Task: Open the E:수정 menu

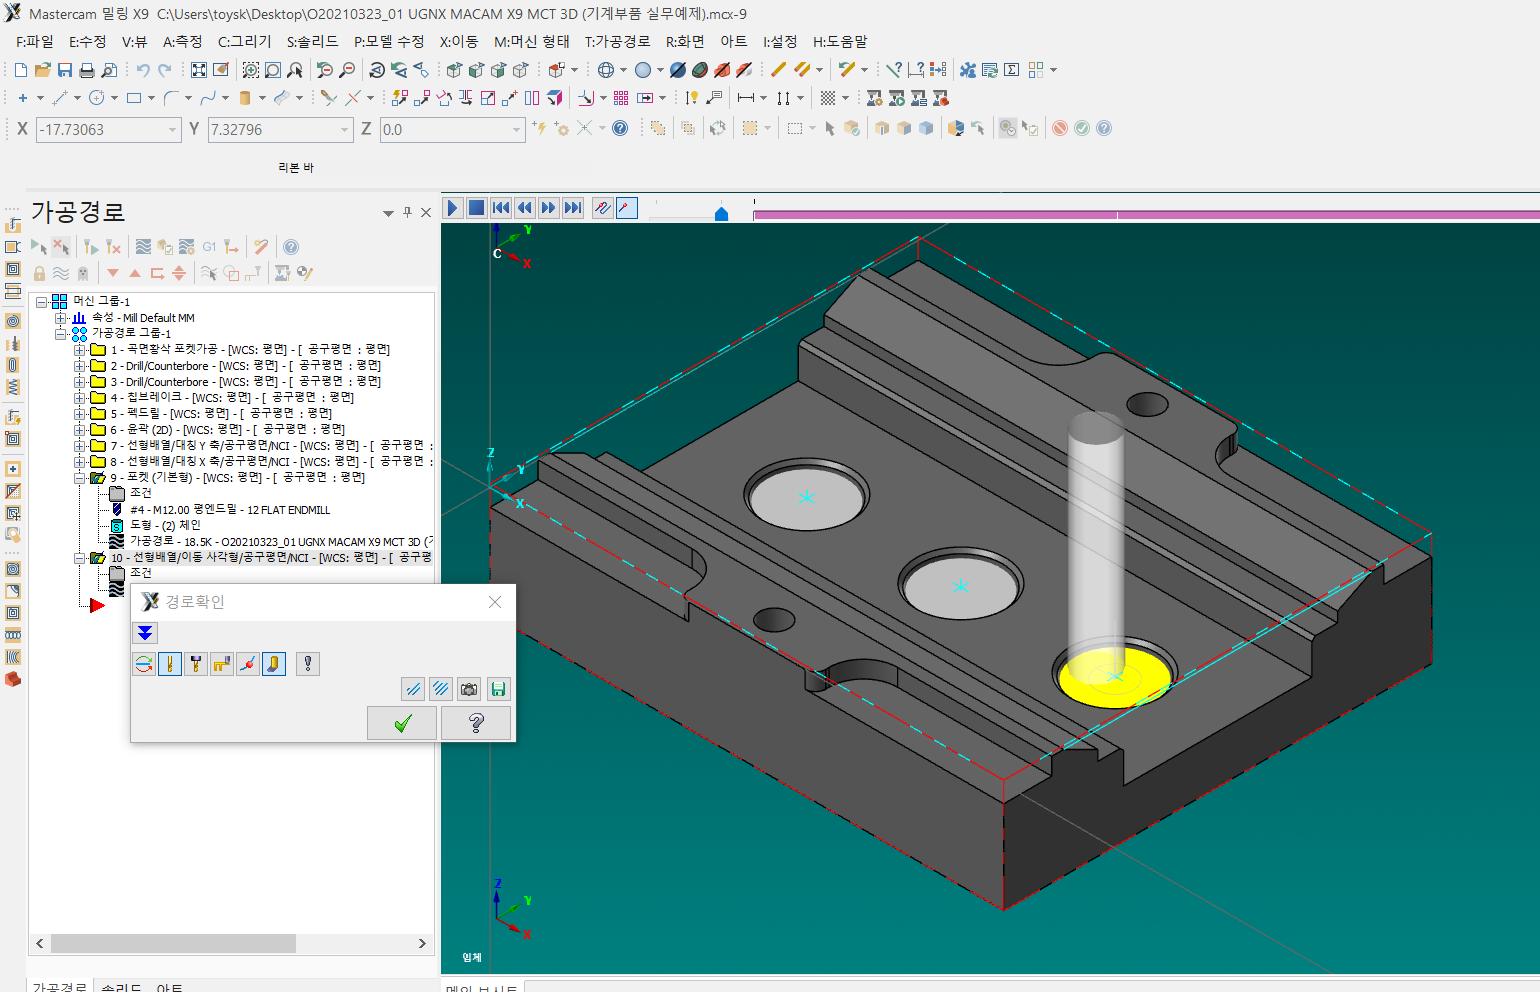Action: pos(88,41)
